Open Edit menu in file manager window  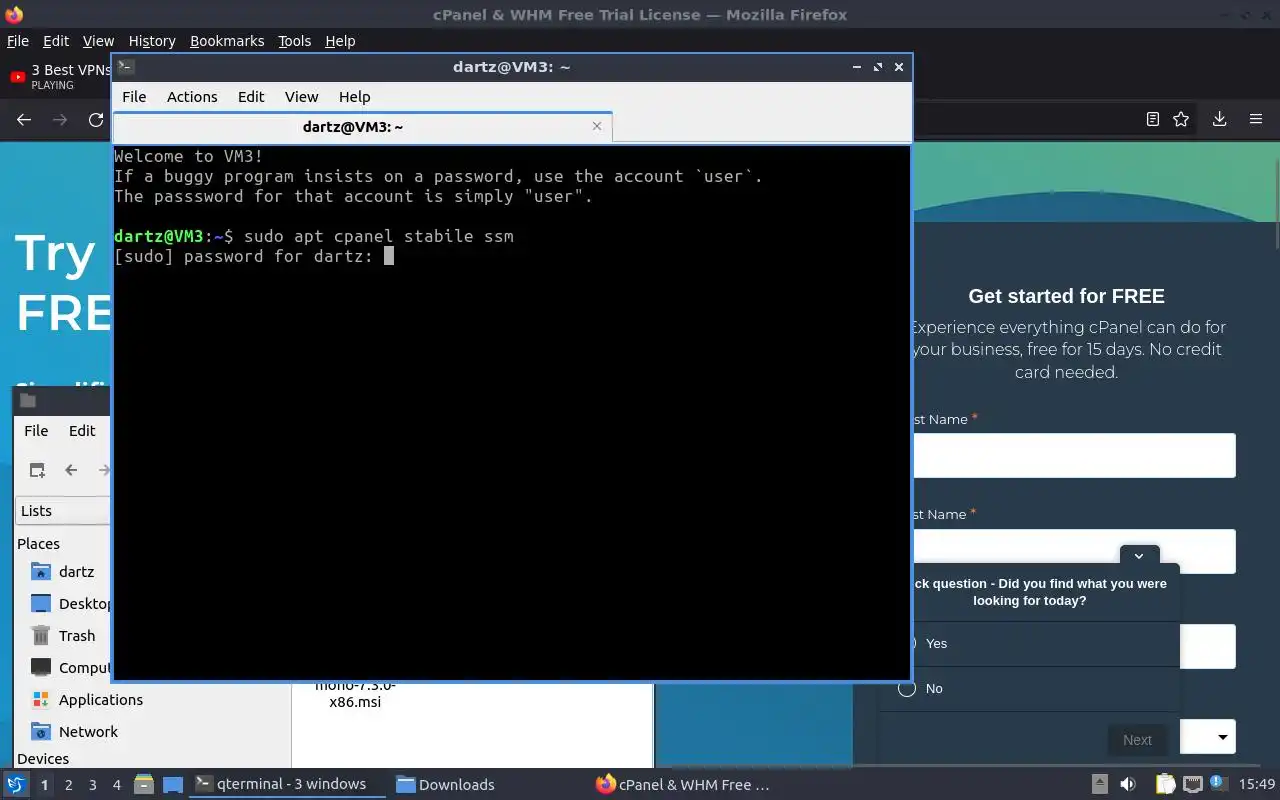(82, 430)
